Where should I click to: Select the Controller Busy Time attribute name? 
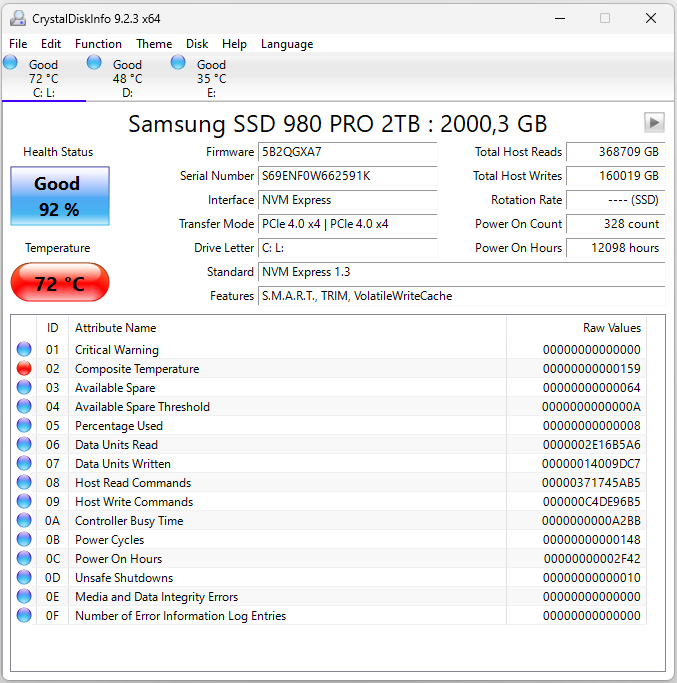pos(129,521)
